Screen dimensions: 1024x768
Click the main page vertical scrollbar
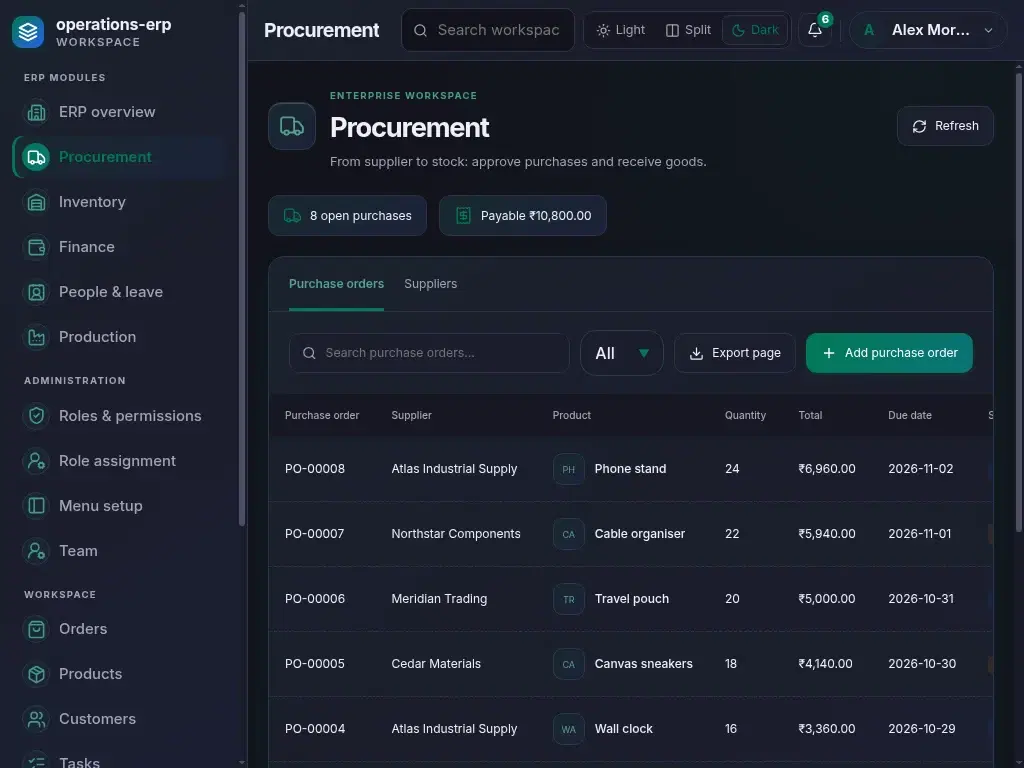coord(1019,300)
